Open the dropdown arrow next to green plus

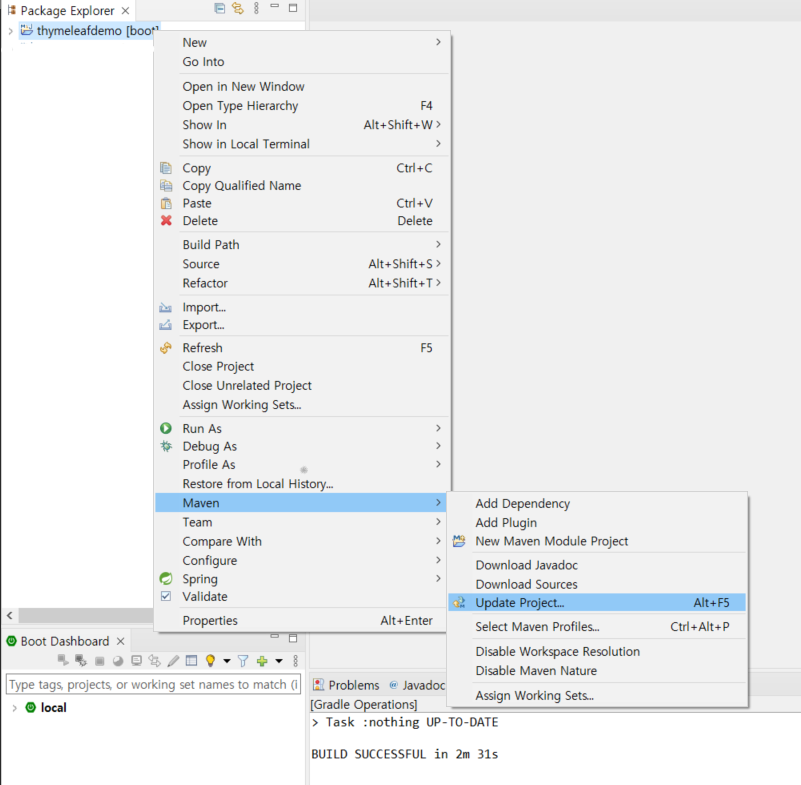279,661
